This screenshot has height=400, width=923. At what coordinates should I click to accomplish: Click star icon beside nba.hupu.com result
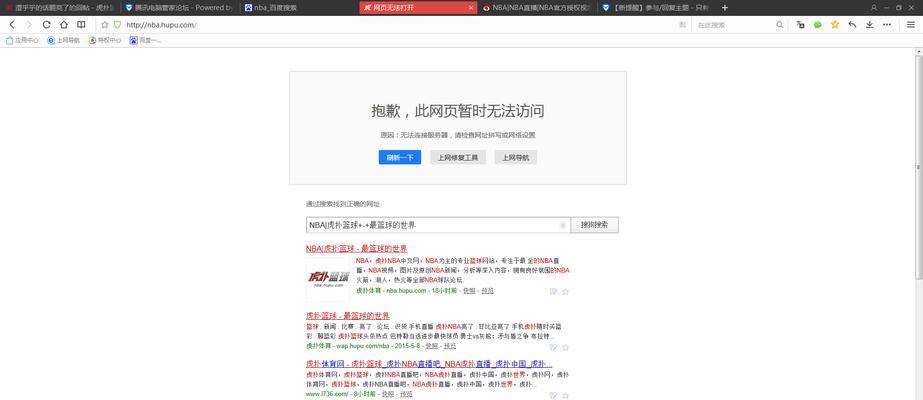(x=566, y=291)
